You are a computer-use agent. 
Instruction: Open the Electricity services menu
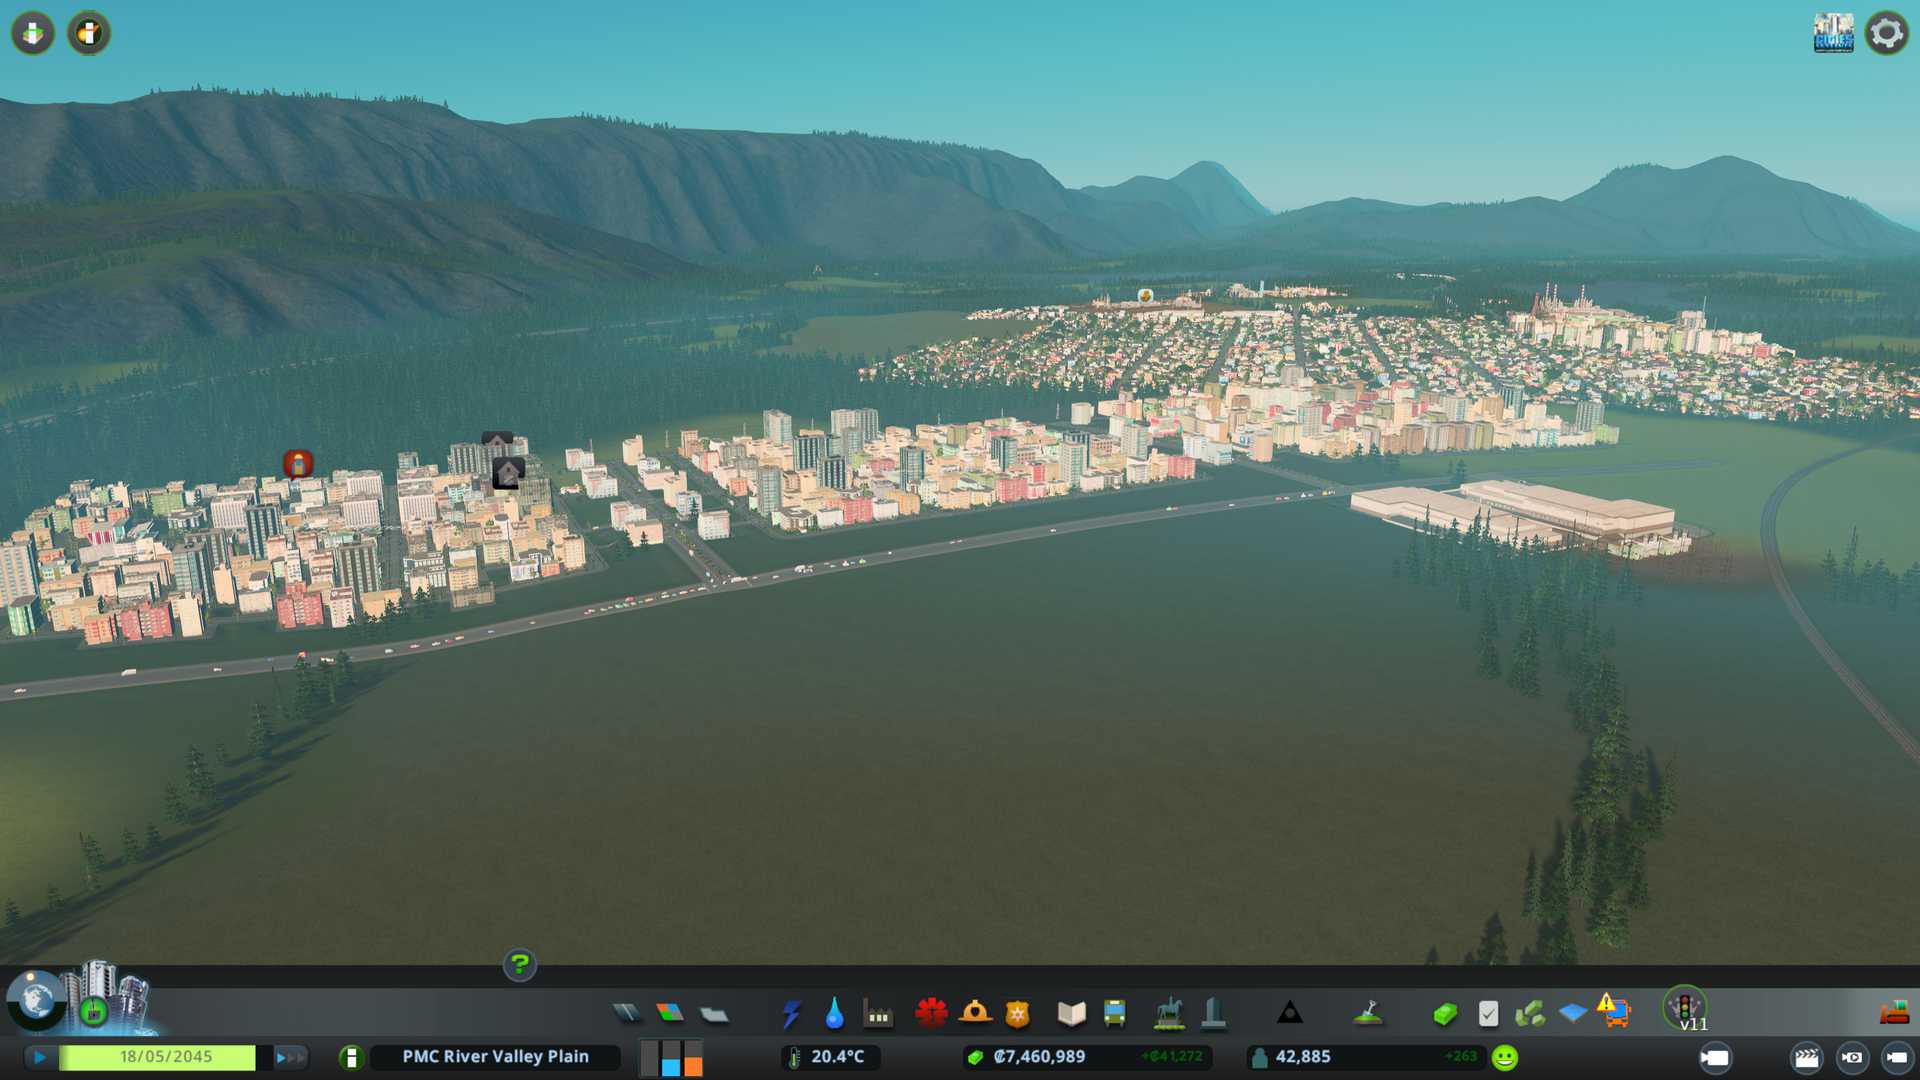(x=791, y=1014)
